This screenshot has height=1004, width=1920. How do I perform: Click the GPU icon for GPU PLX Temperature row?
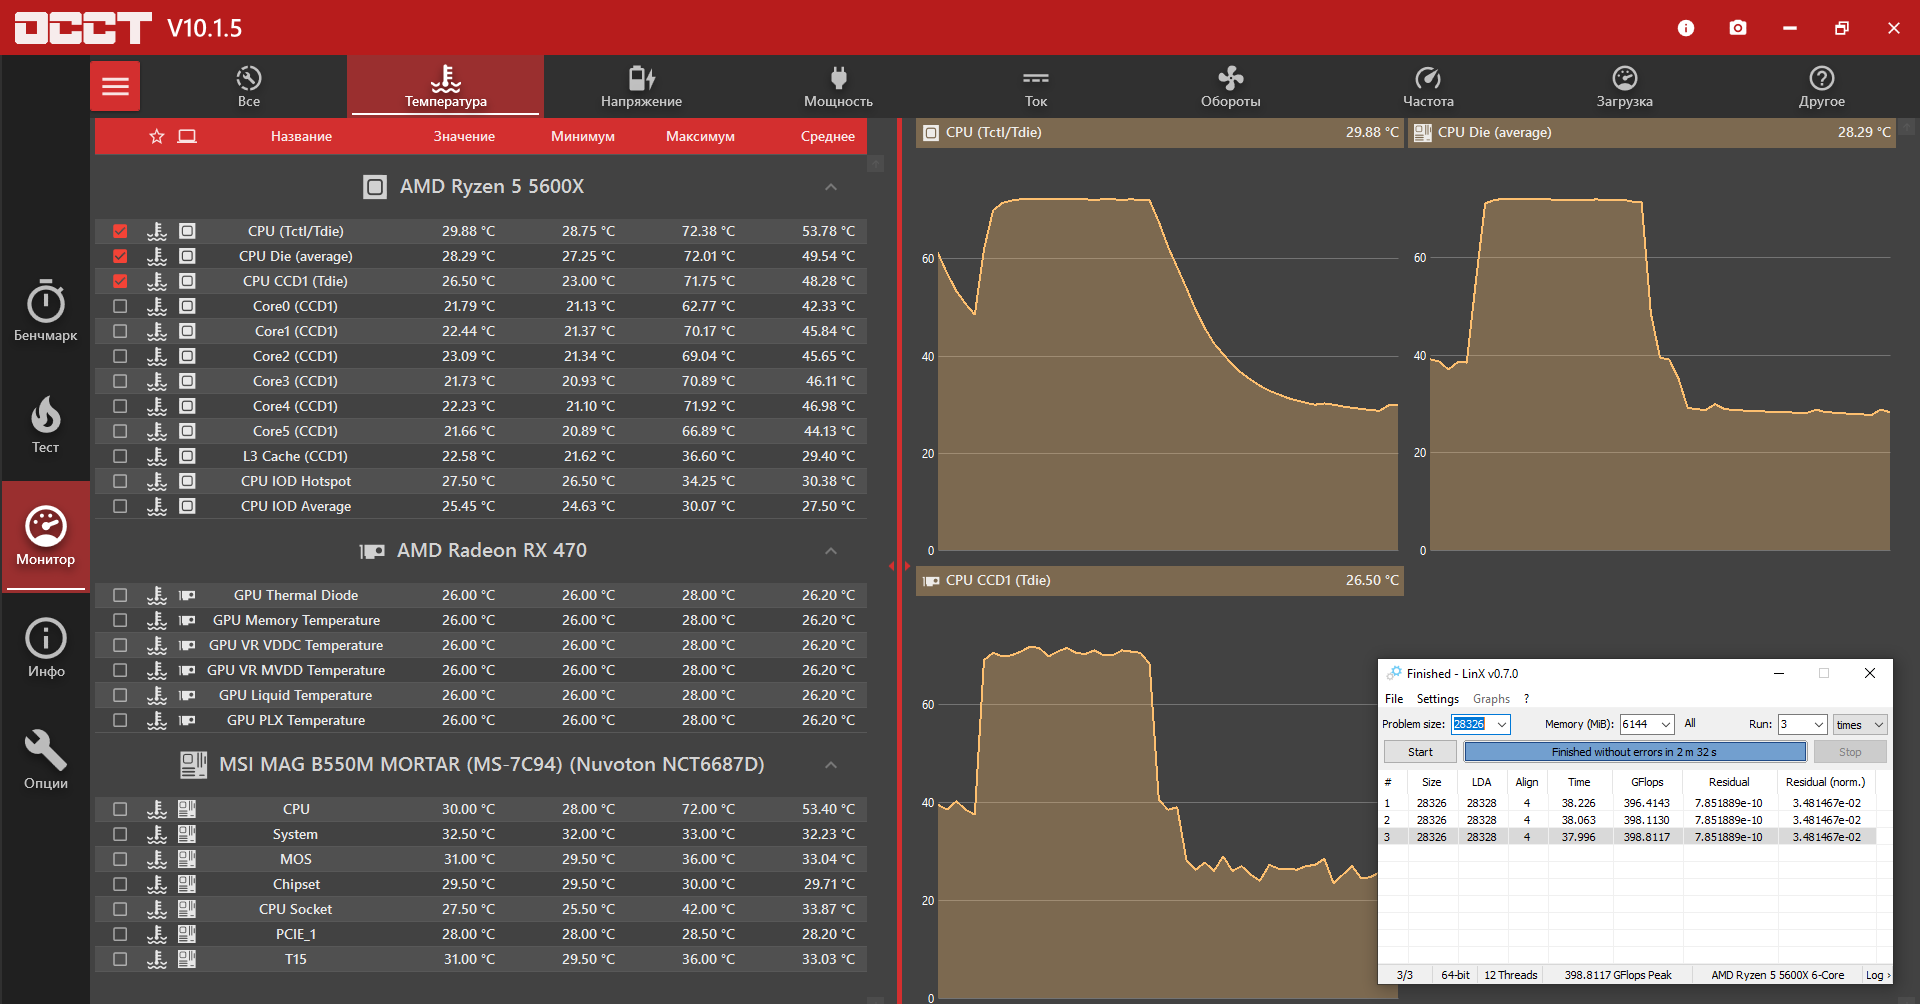click(x=187, y=720)
